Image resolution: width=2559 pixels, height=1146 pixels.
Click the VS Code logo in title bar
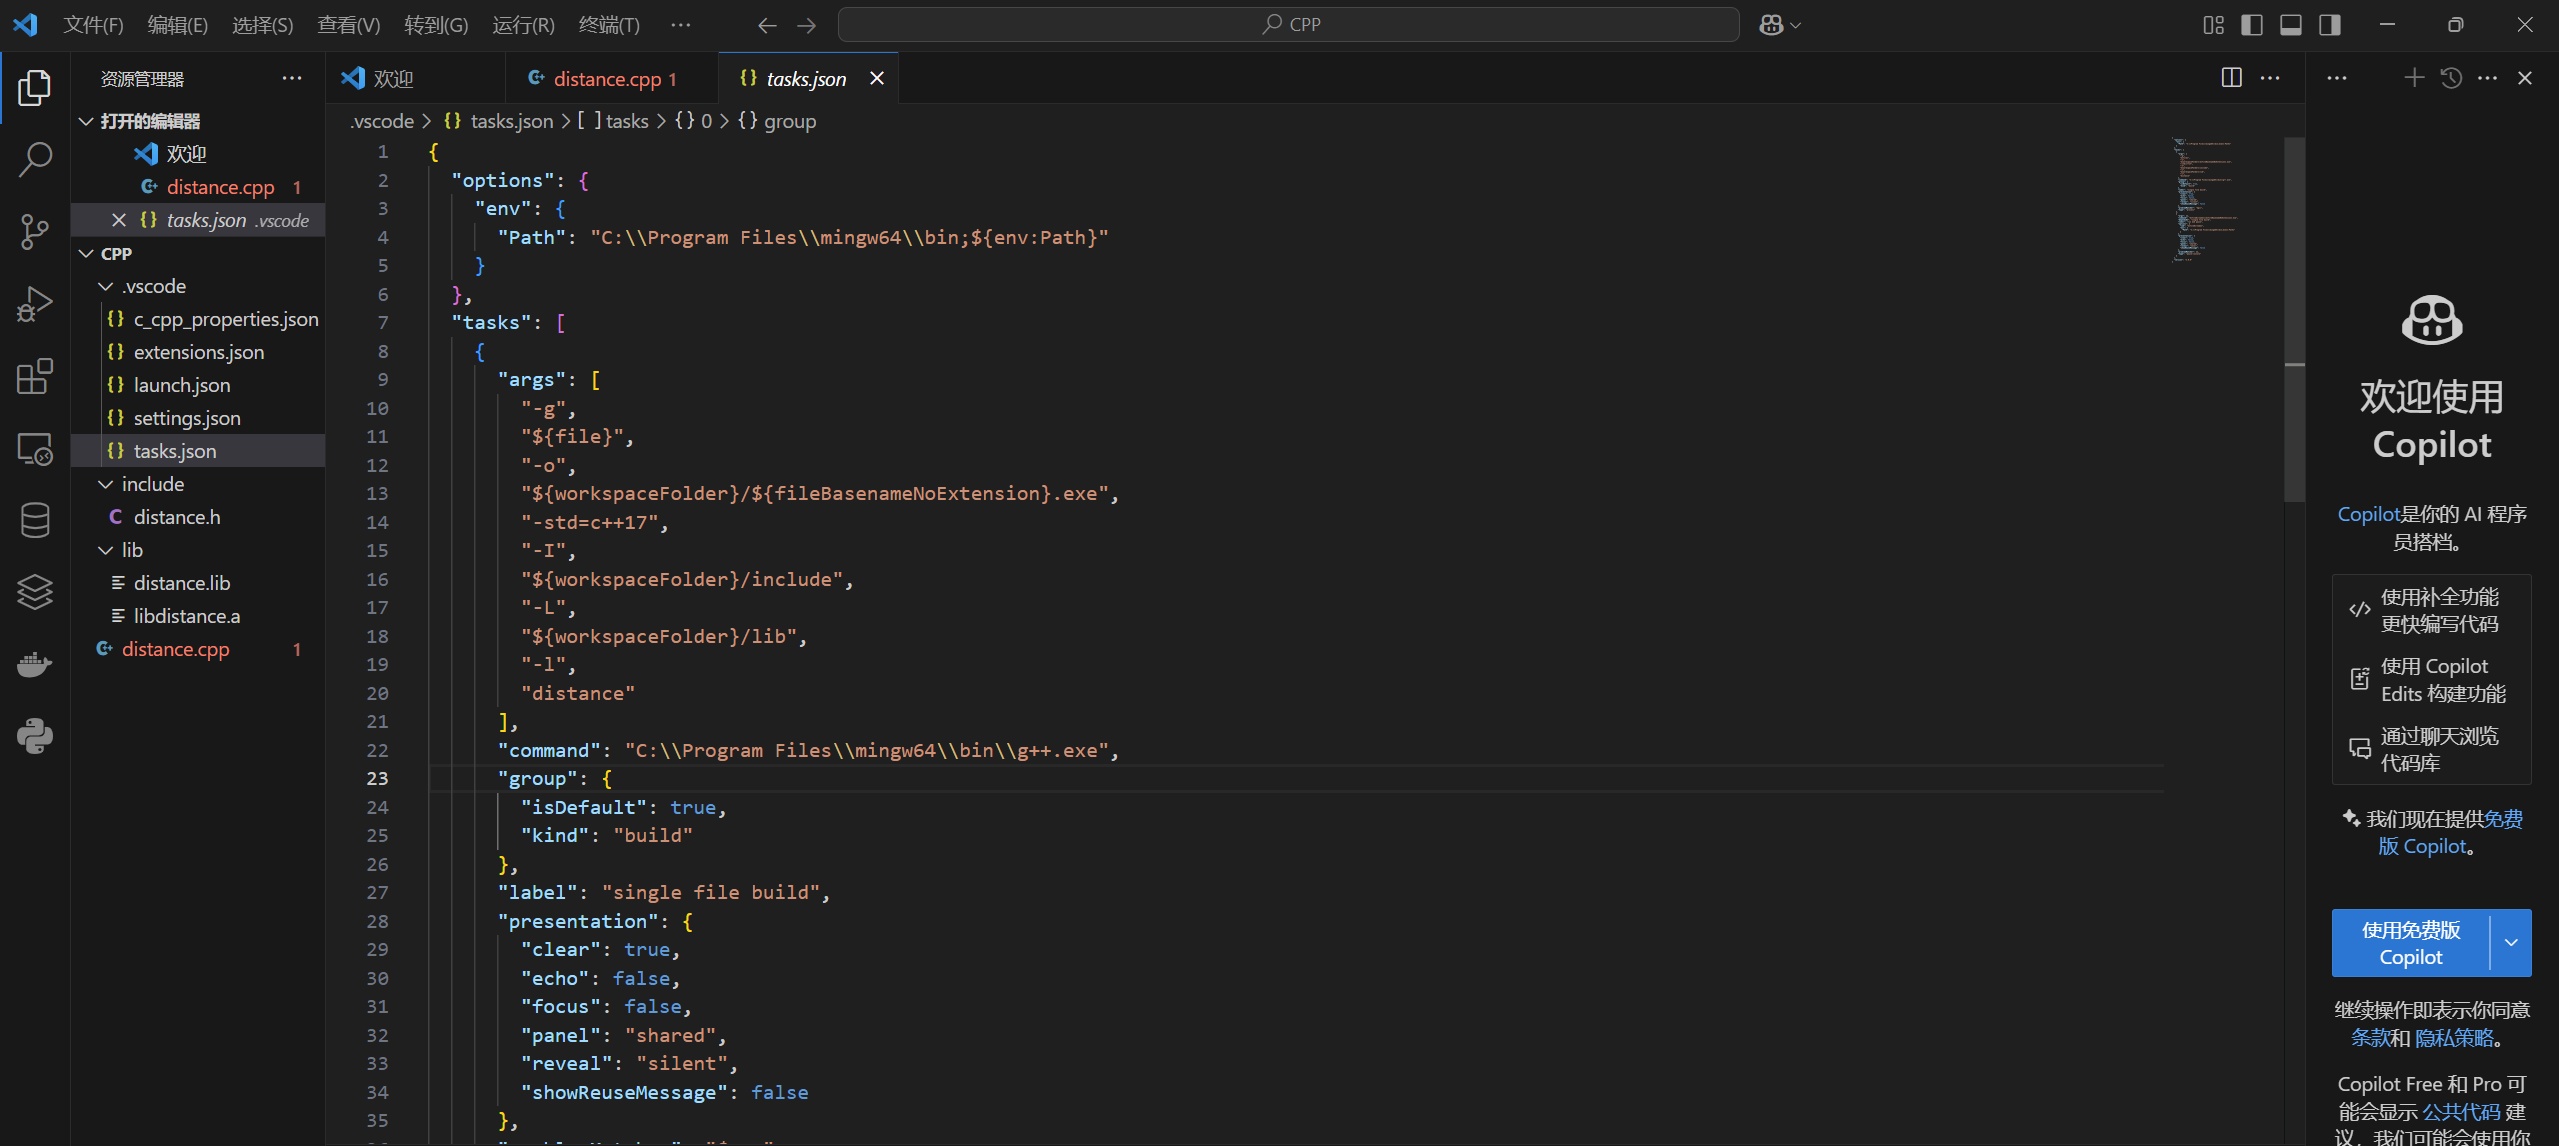point(25,24)
